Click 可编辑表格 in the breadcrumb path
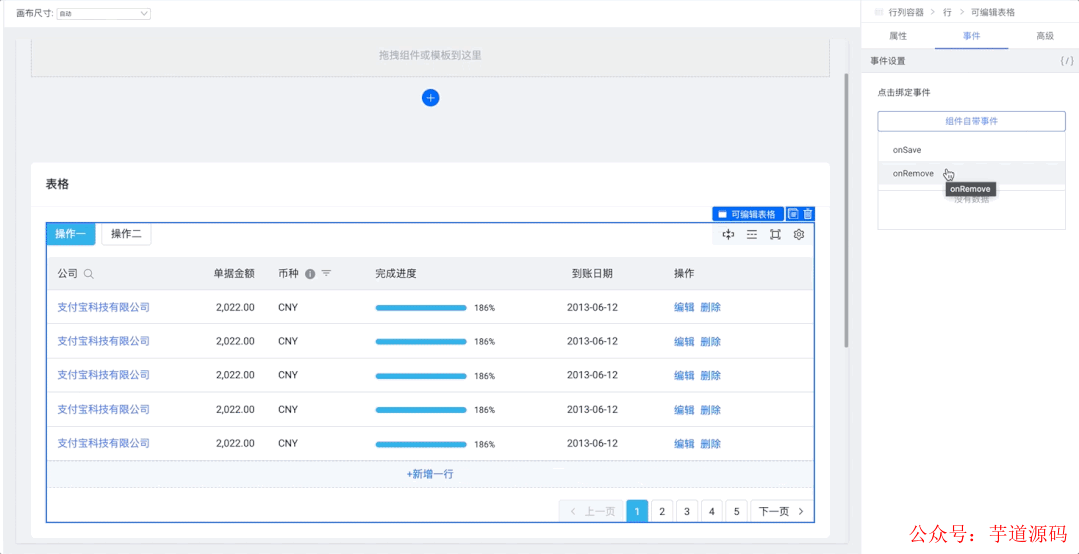 pyautogui.click(x=993, y=12)
